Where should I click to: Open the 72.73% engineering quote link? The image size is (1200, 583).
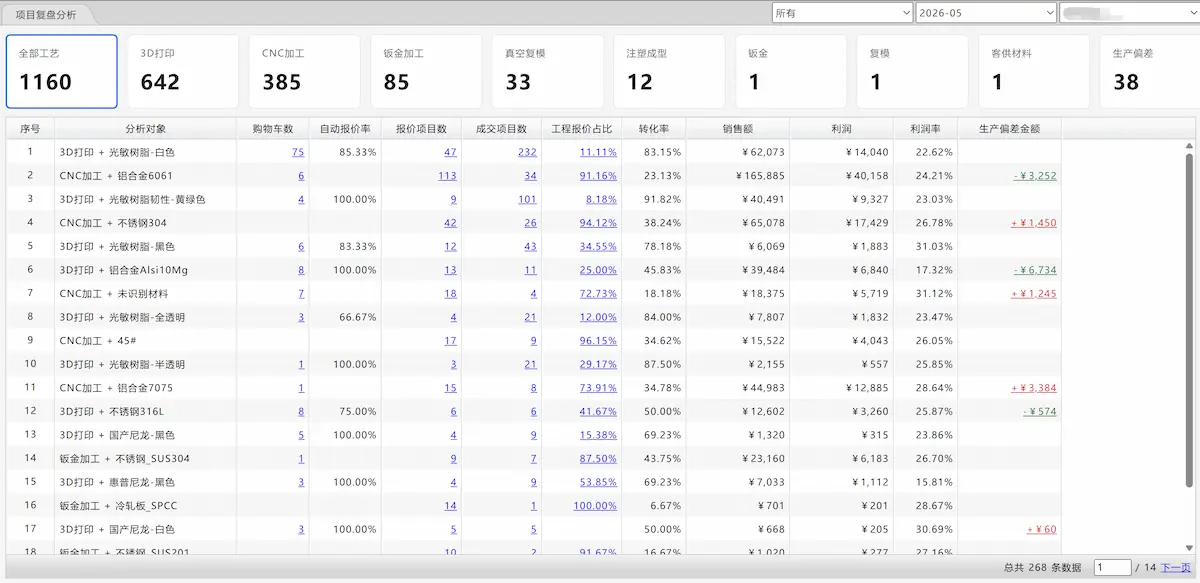coord(598,294)
